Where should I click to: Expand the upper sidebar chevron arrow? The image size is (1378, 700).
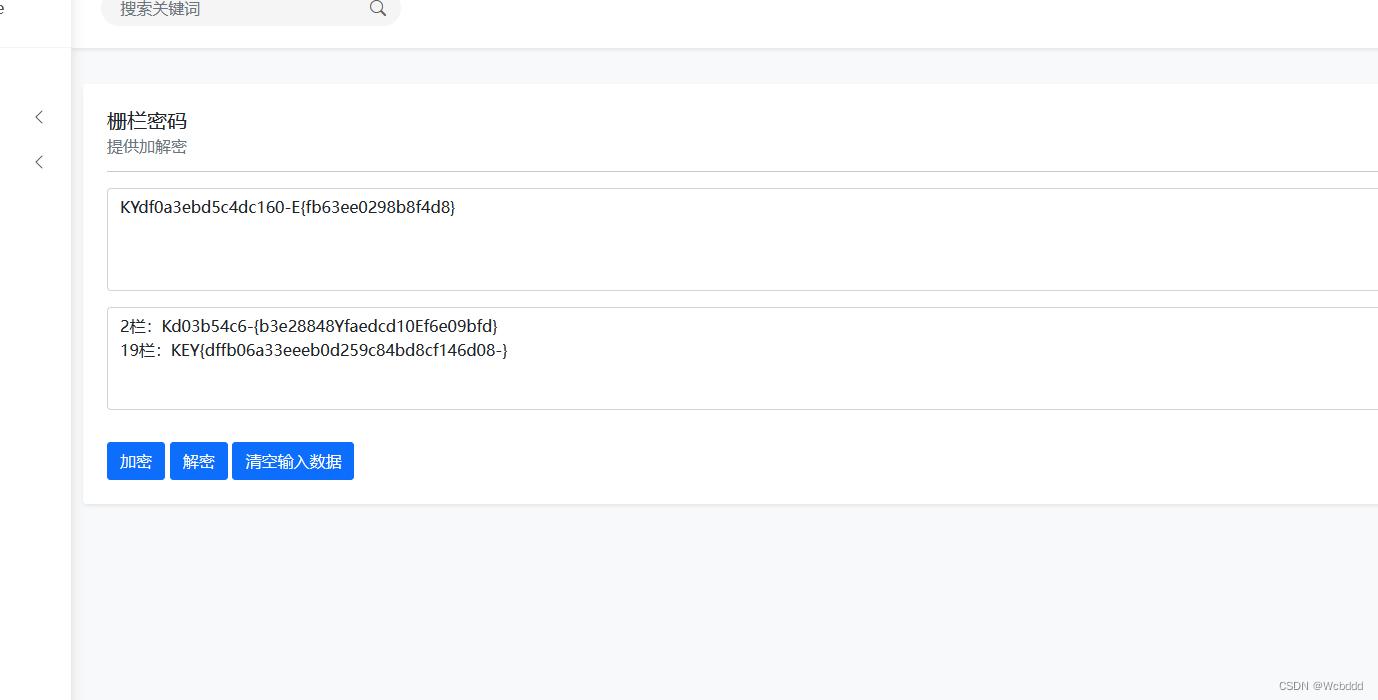(39, 117)
